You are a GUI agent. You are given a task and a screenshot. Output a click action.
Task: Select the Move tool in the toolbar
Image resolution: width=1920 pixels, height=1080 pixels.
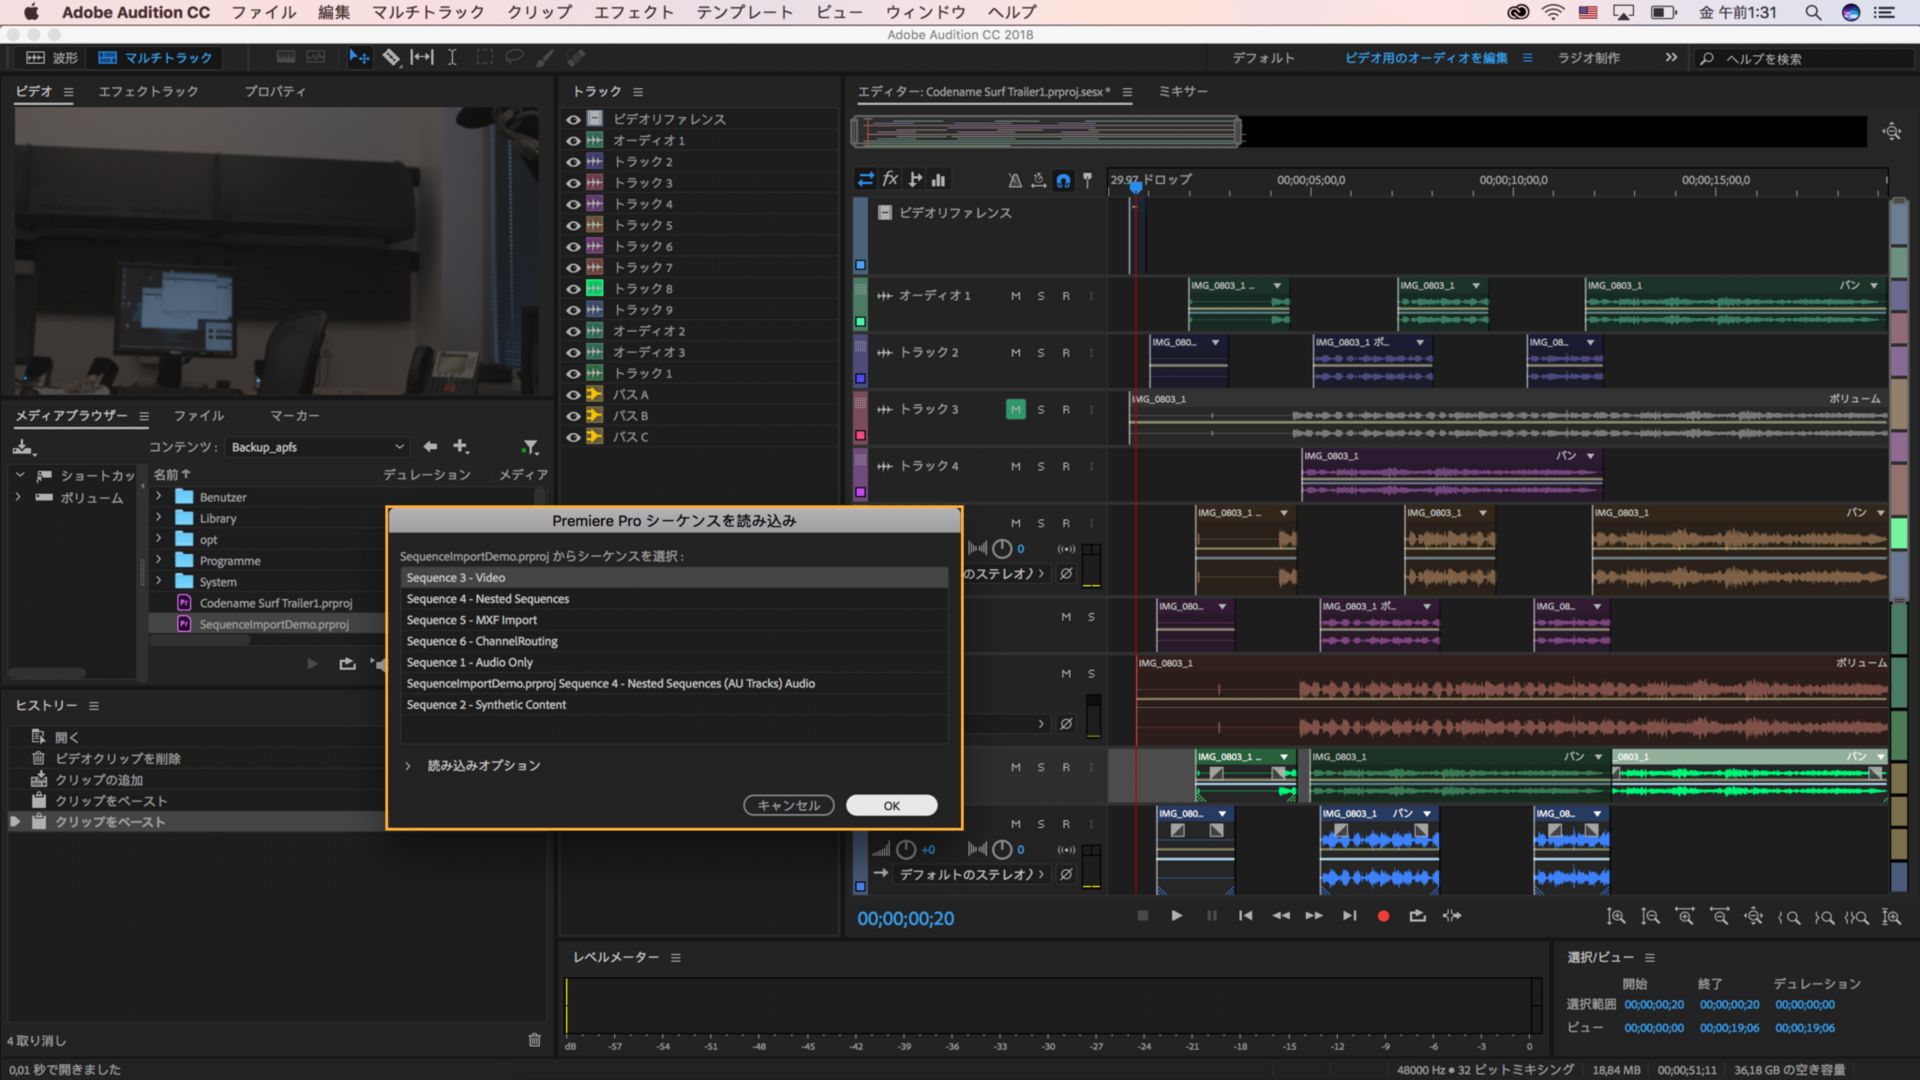(360, 57)
